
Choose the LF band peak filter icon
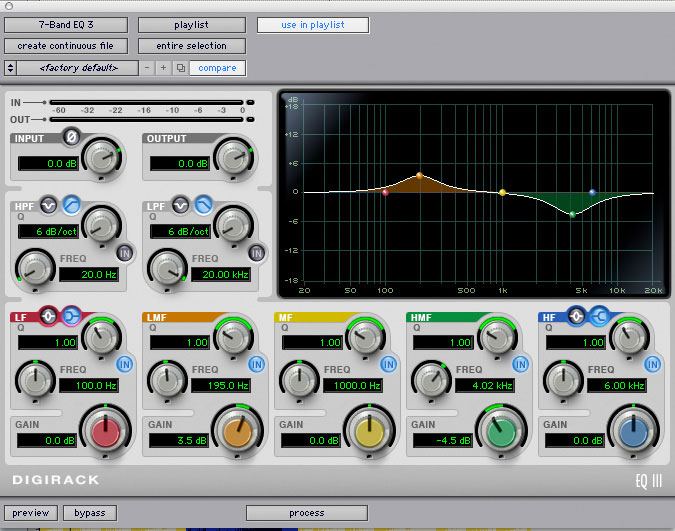(x=49, y=317)
